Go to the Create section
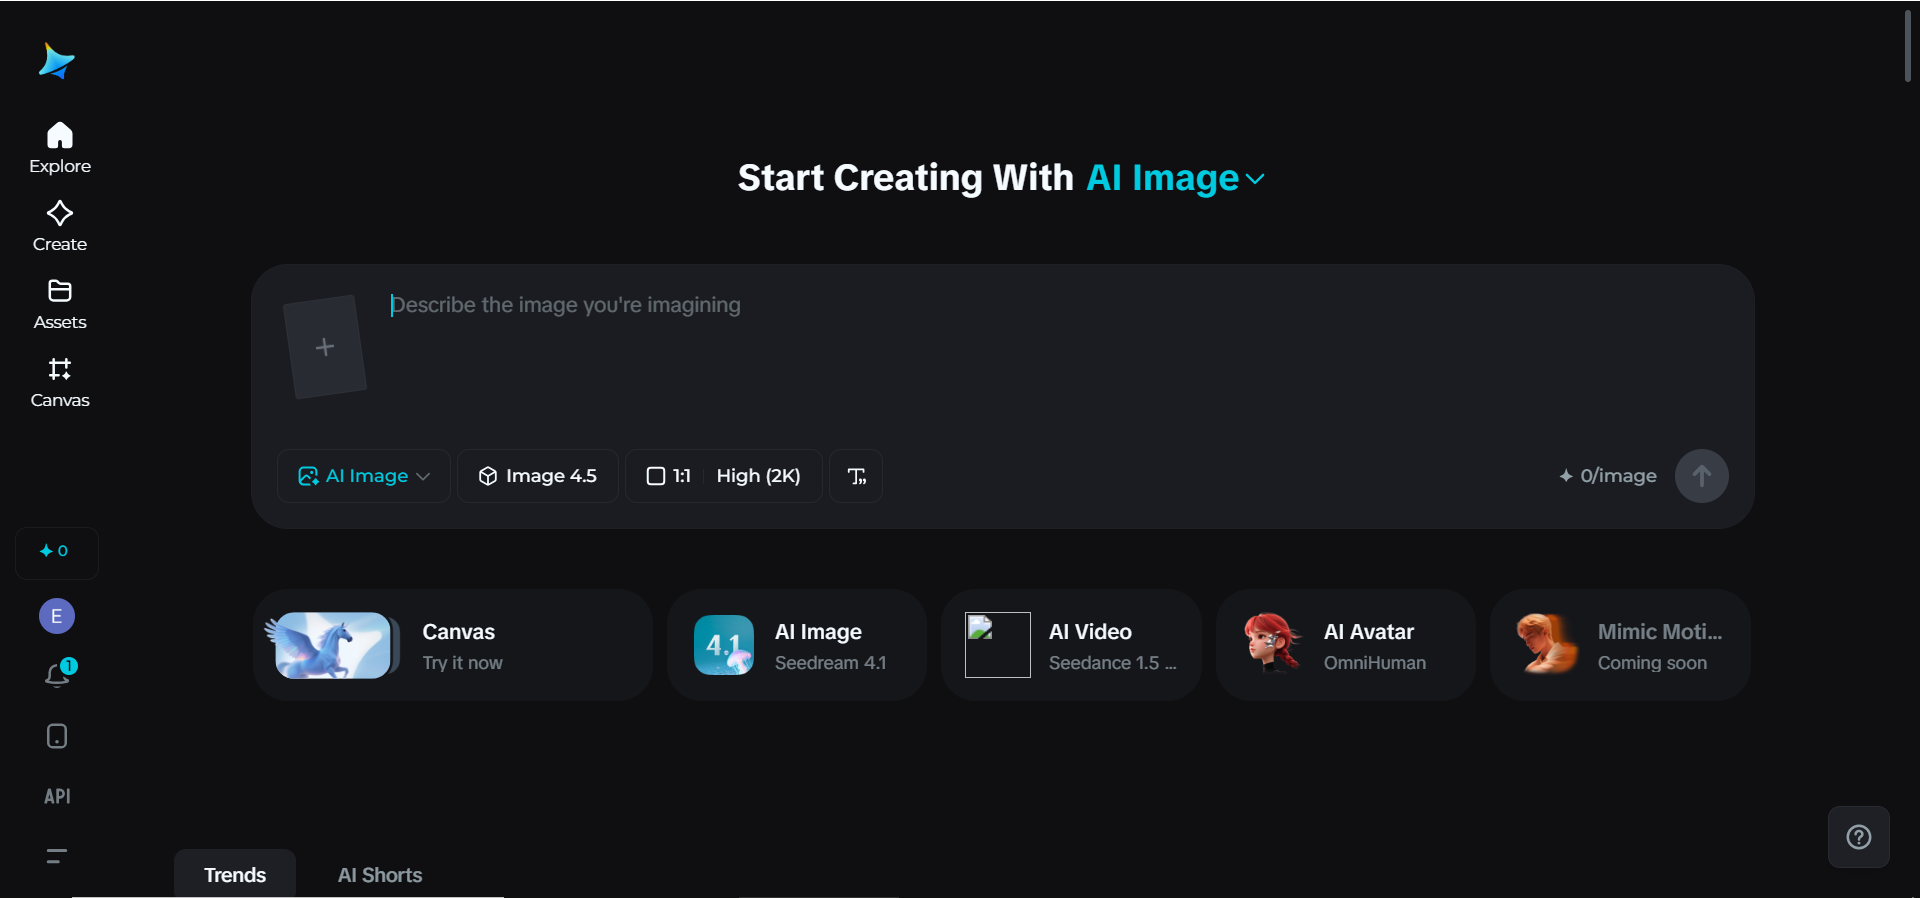Screen dimensions: 1920x898 (x=60, y=226)
